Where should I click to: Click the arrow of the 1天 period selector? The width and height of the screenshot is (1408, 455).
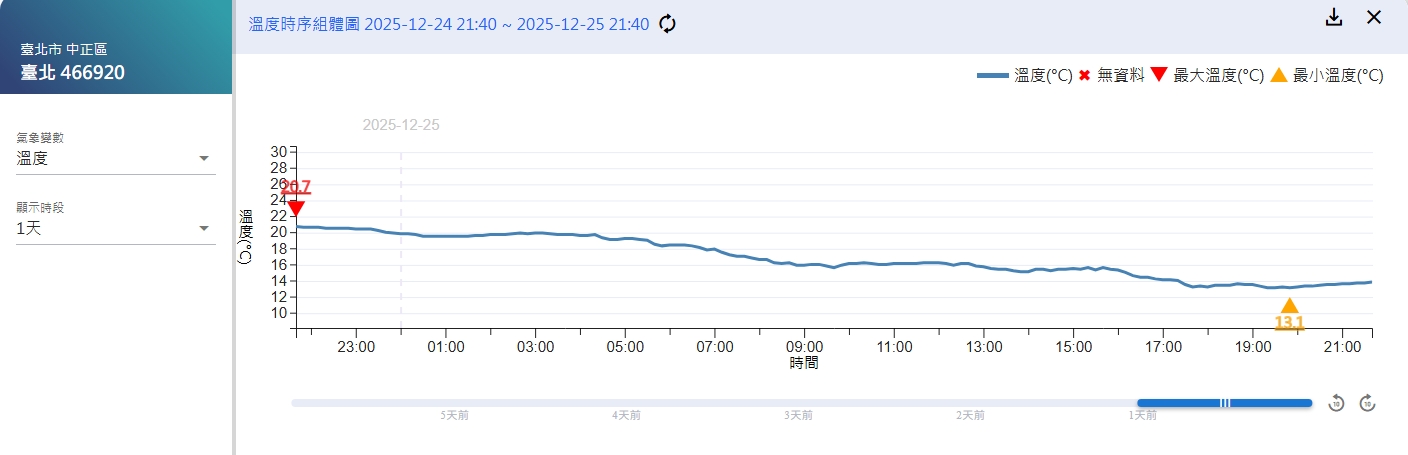204,228
